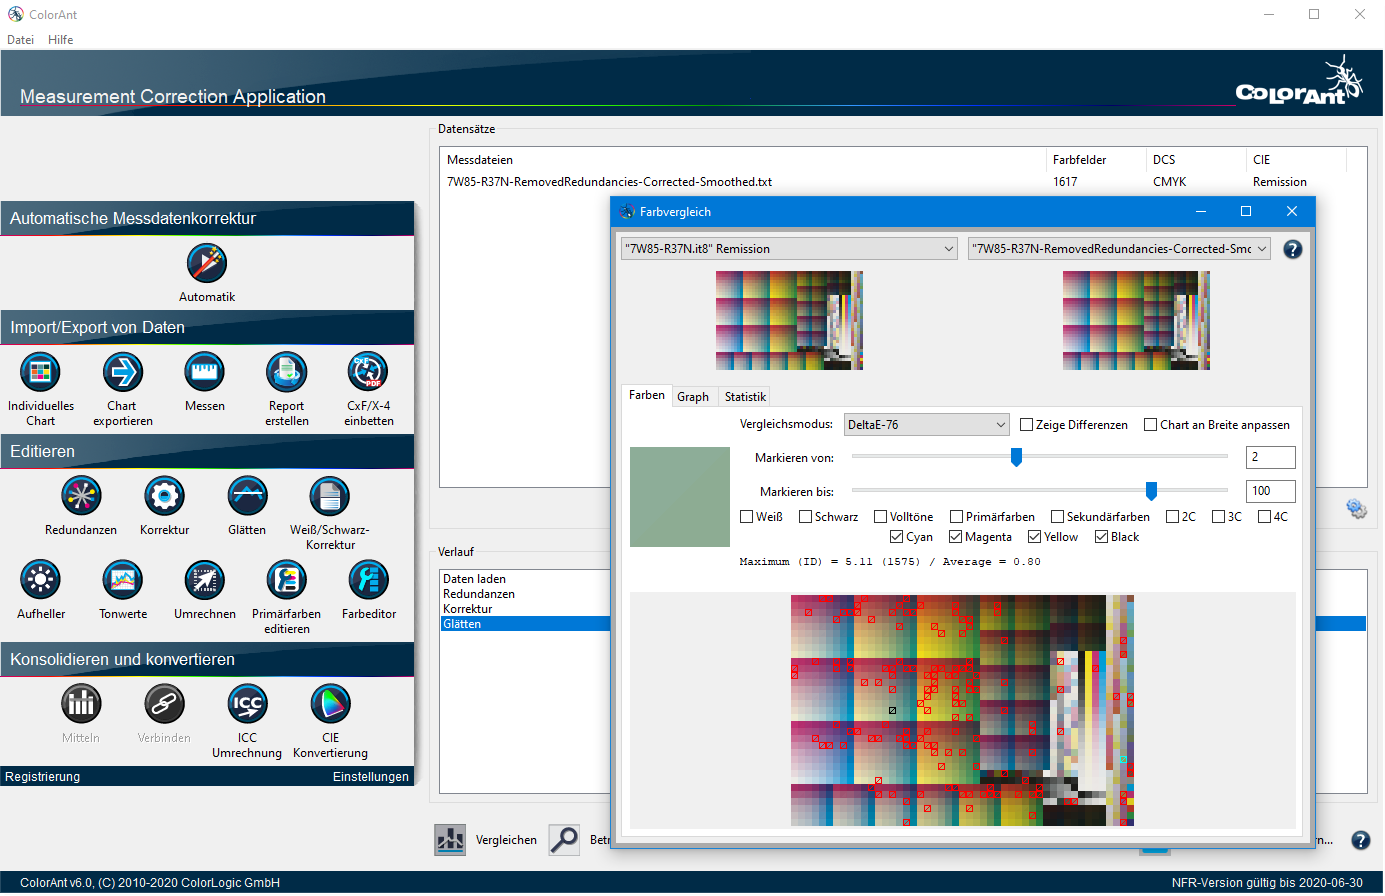
Task: Click the CxF/X-4 einbetten icon
Action: tap(368, 372)
